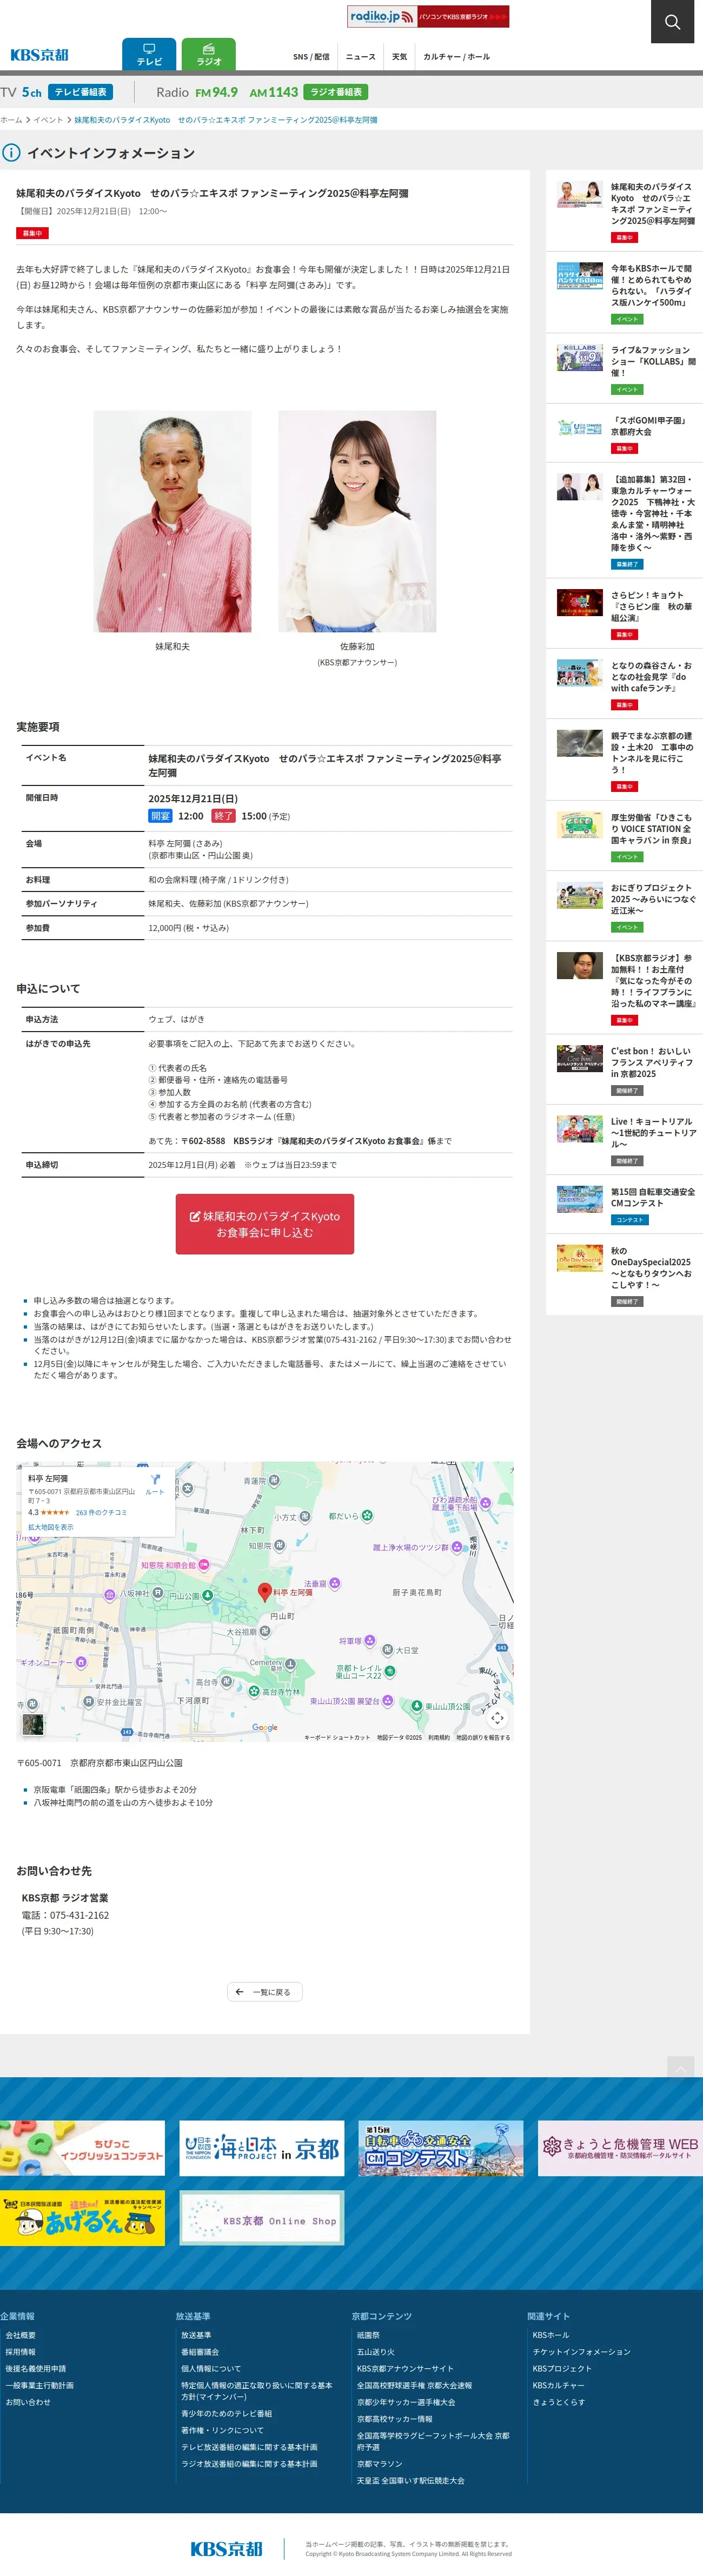
Task: Open the きょうと危機管理WEB banner
Action: 620,2148
